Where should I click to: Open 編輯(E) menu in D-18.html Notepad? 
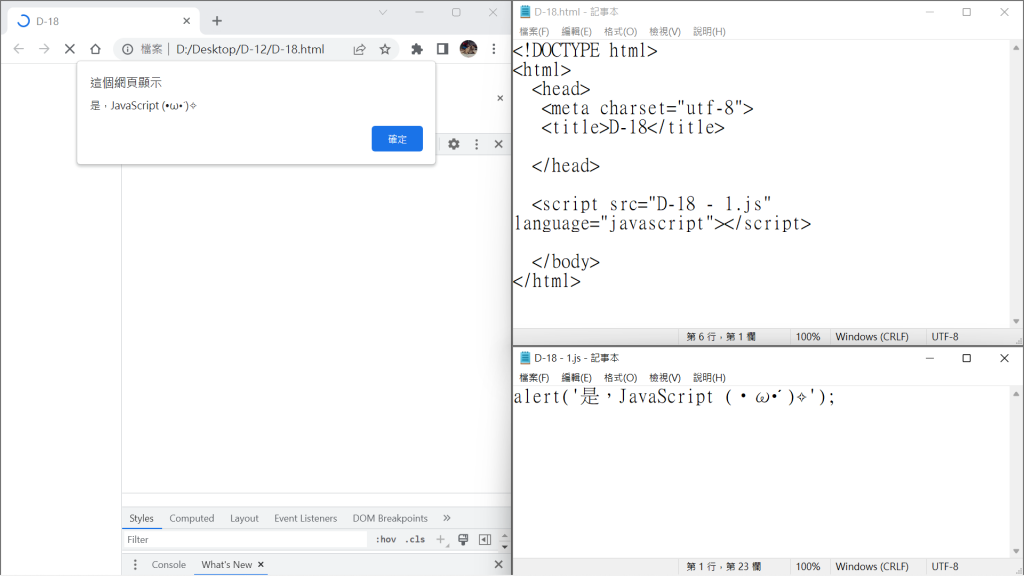(576, 31)
